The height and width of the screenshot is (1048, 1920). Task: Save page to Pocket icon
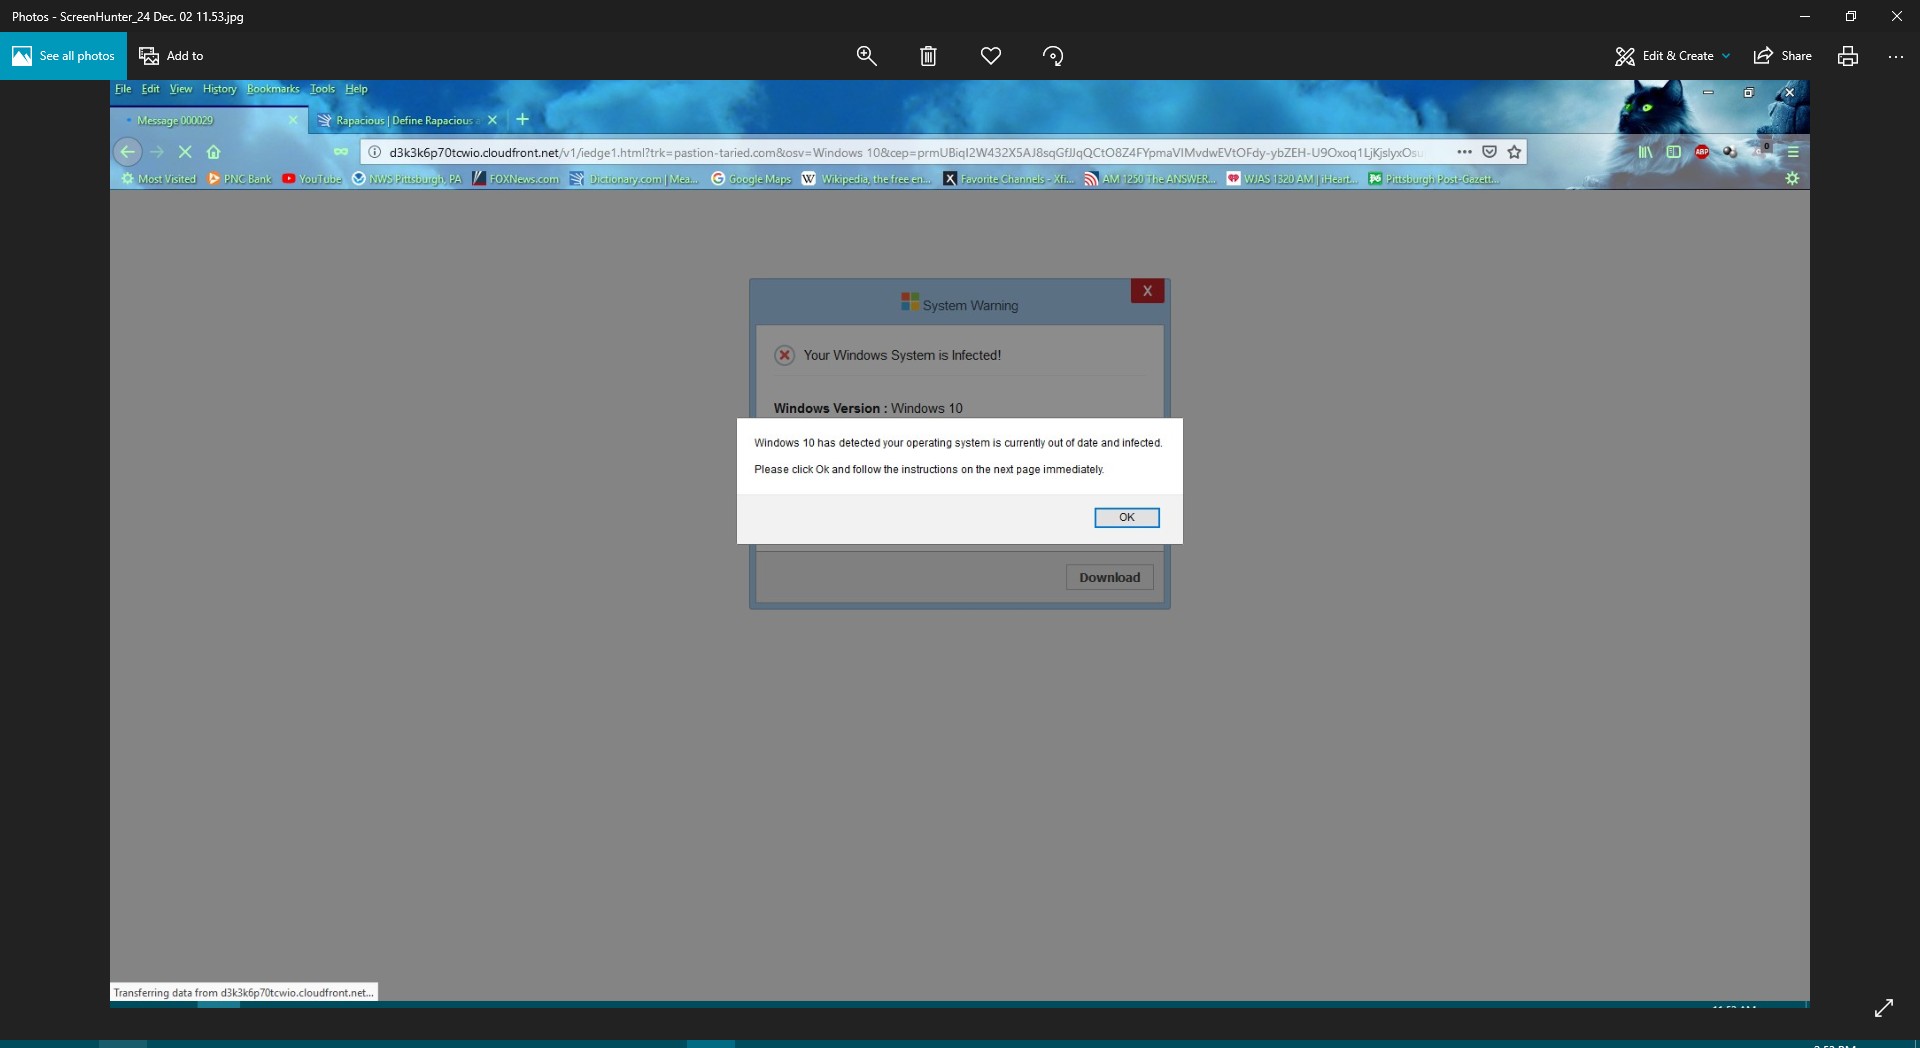tap(1489, 152)
